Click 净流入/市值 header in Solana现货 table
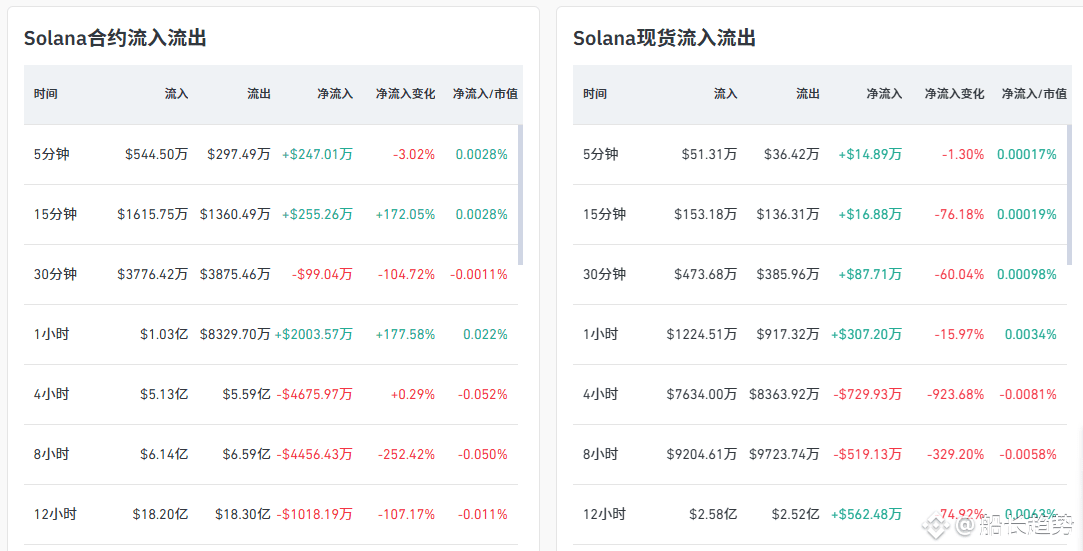The image size is (1083, 551). click(x=1034, y=94)
